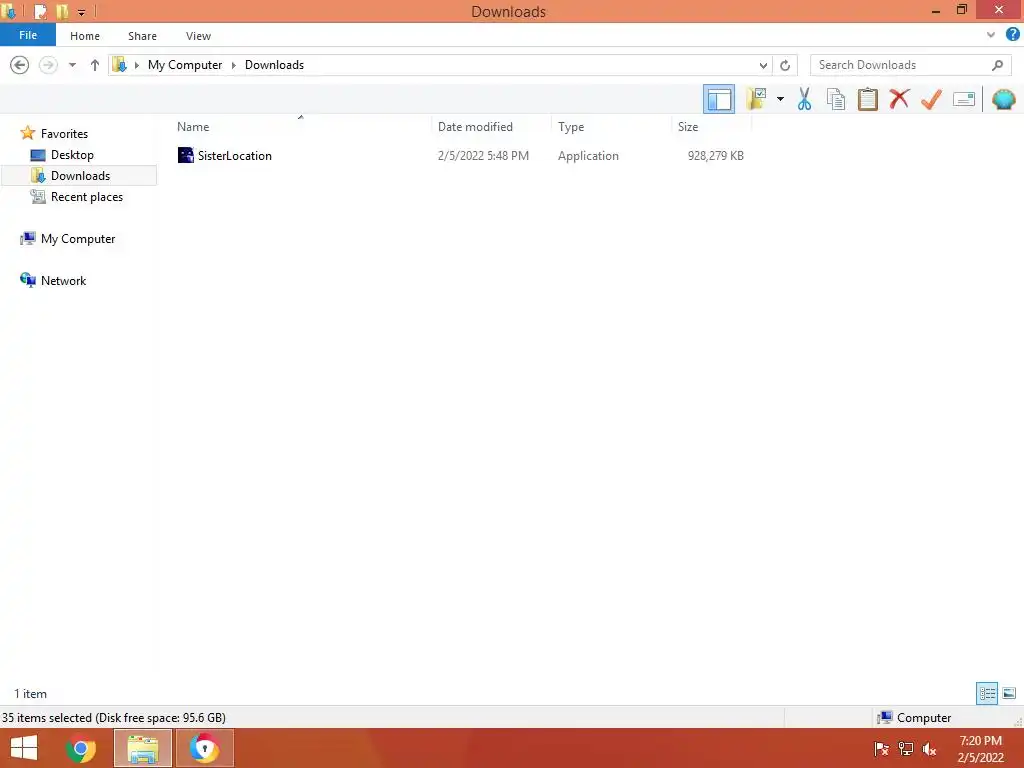Click the Cut scissors icon
1024x768 pixels.
(x=804, y=99)
